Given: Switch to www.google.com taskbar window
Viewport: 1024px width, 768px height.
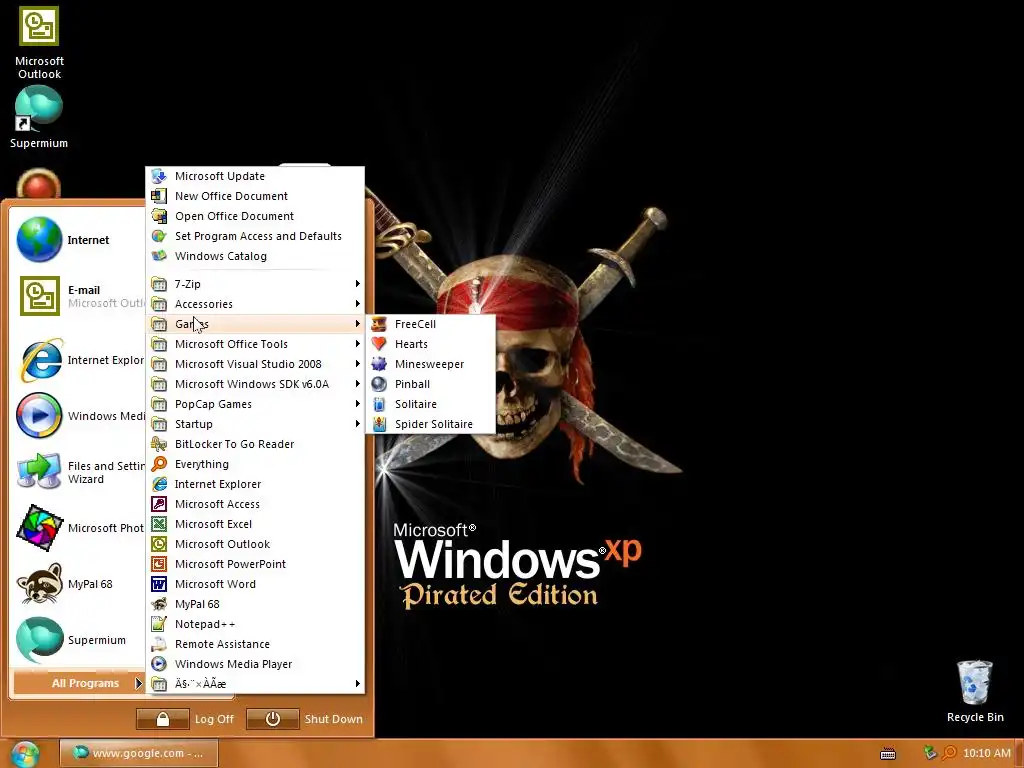Looking at the screenshot, I should pos(138,753).
